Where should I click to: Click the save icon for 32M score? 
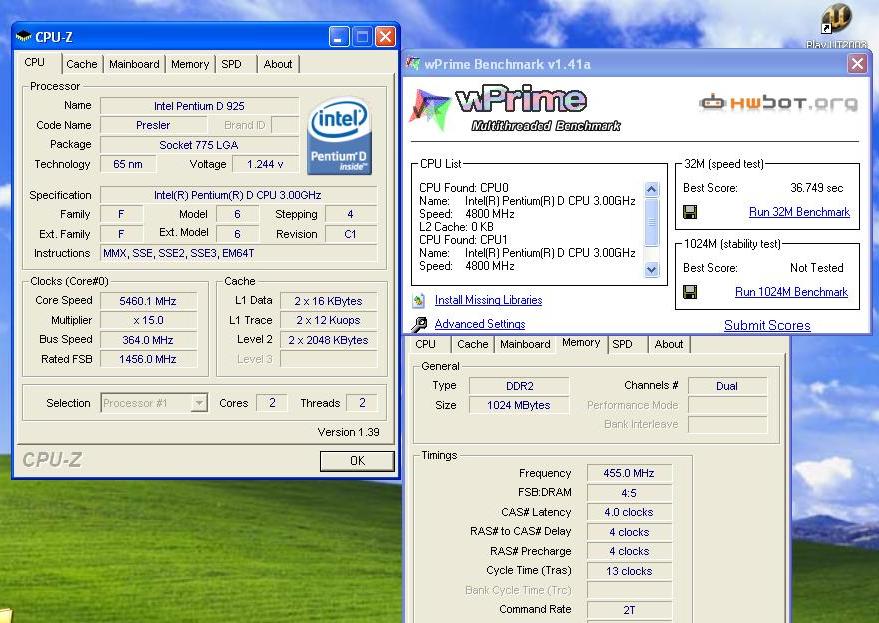tap(690, 212)
